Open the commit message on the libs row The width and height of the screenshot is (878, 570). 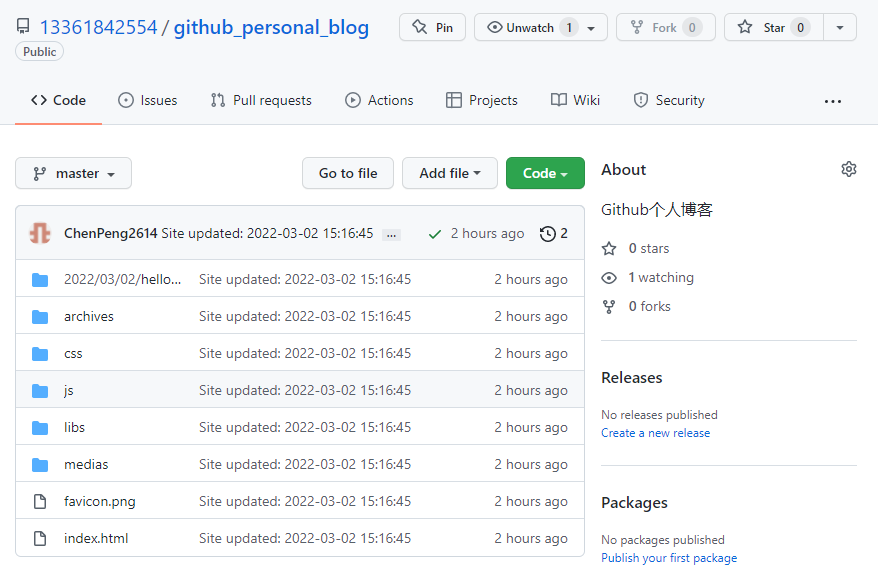tap(305, 427)
